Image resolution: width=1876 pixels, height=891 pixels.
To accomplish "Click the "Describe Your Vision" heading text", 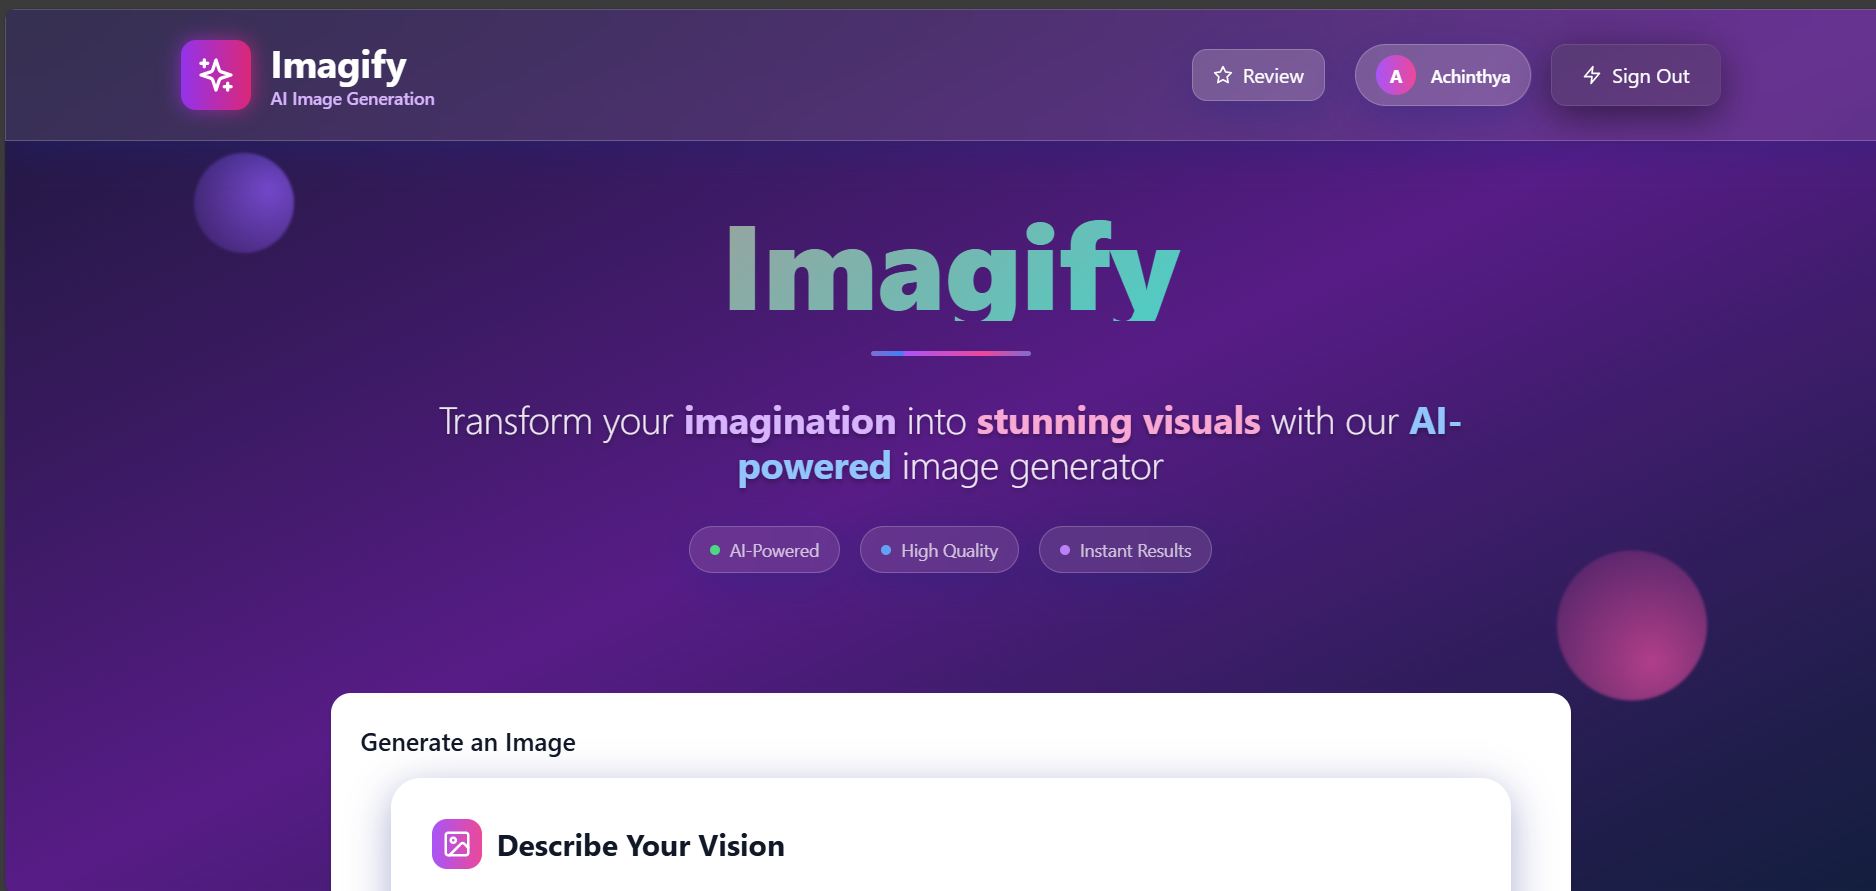I will tap(640, 846).
